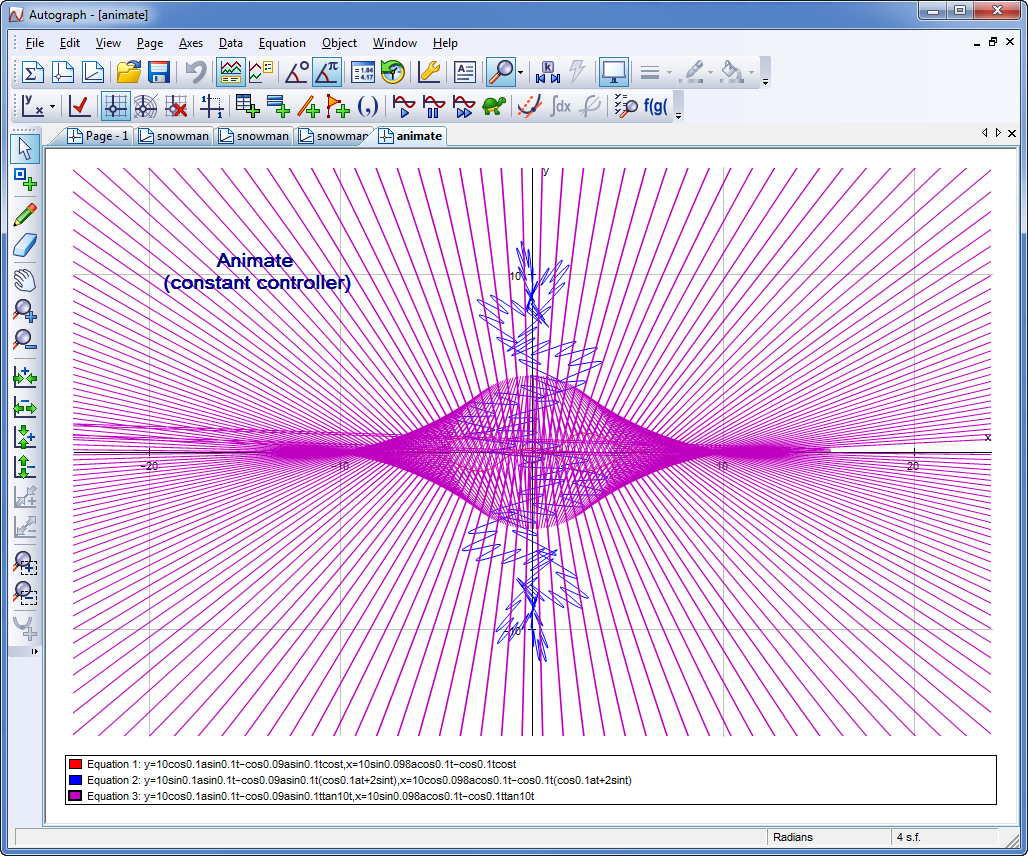Select the pencil scribble tool

25,215
